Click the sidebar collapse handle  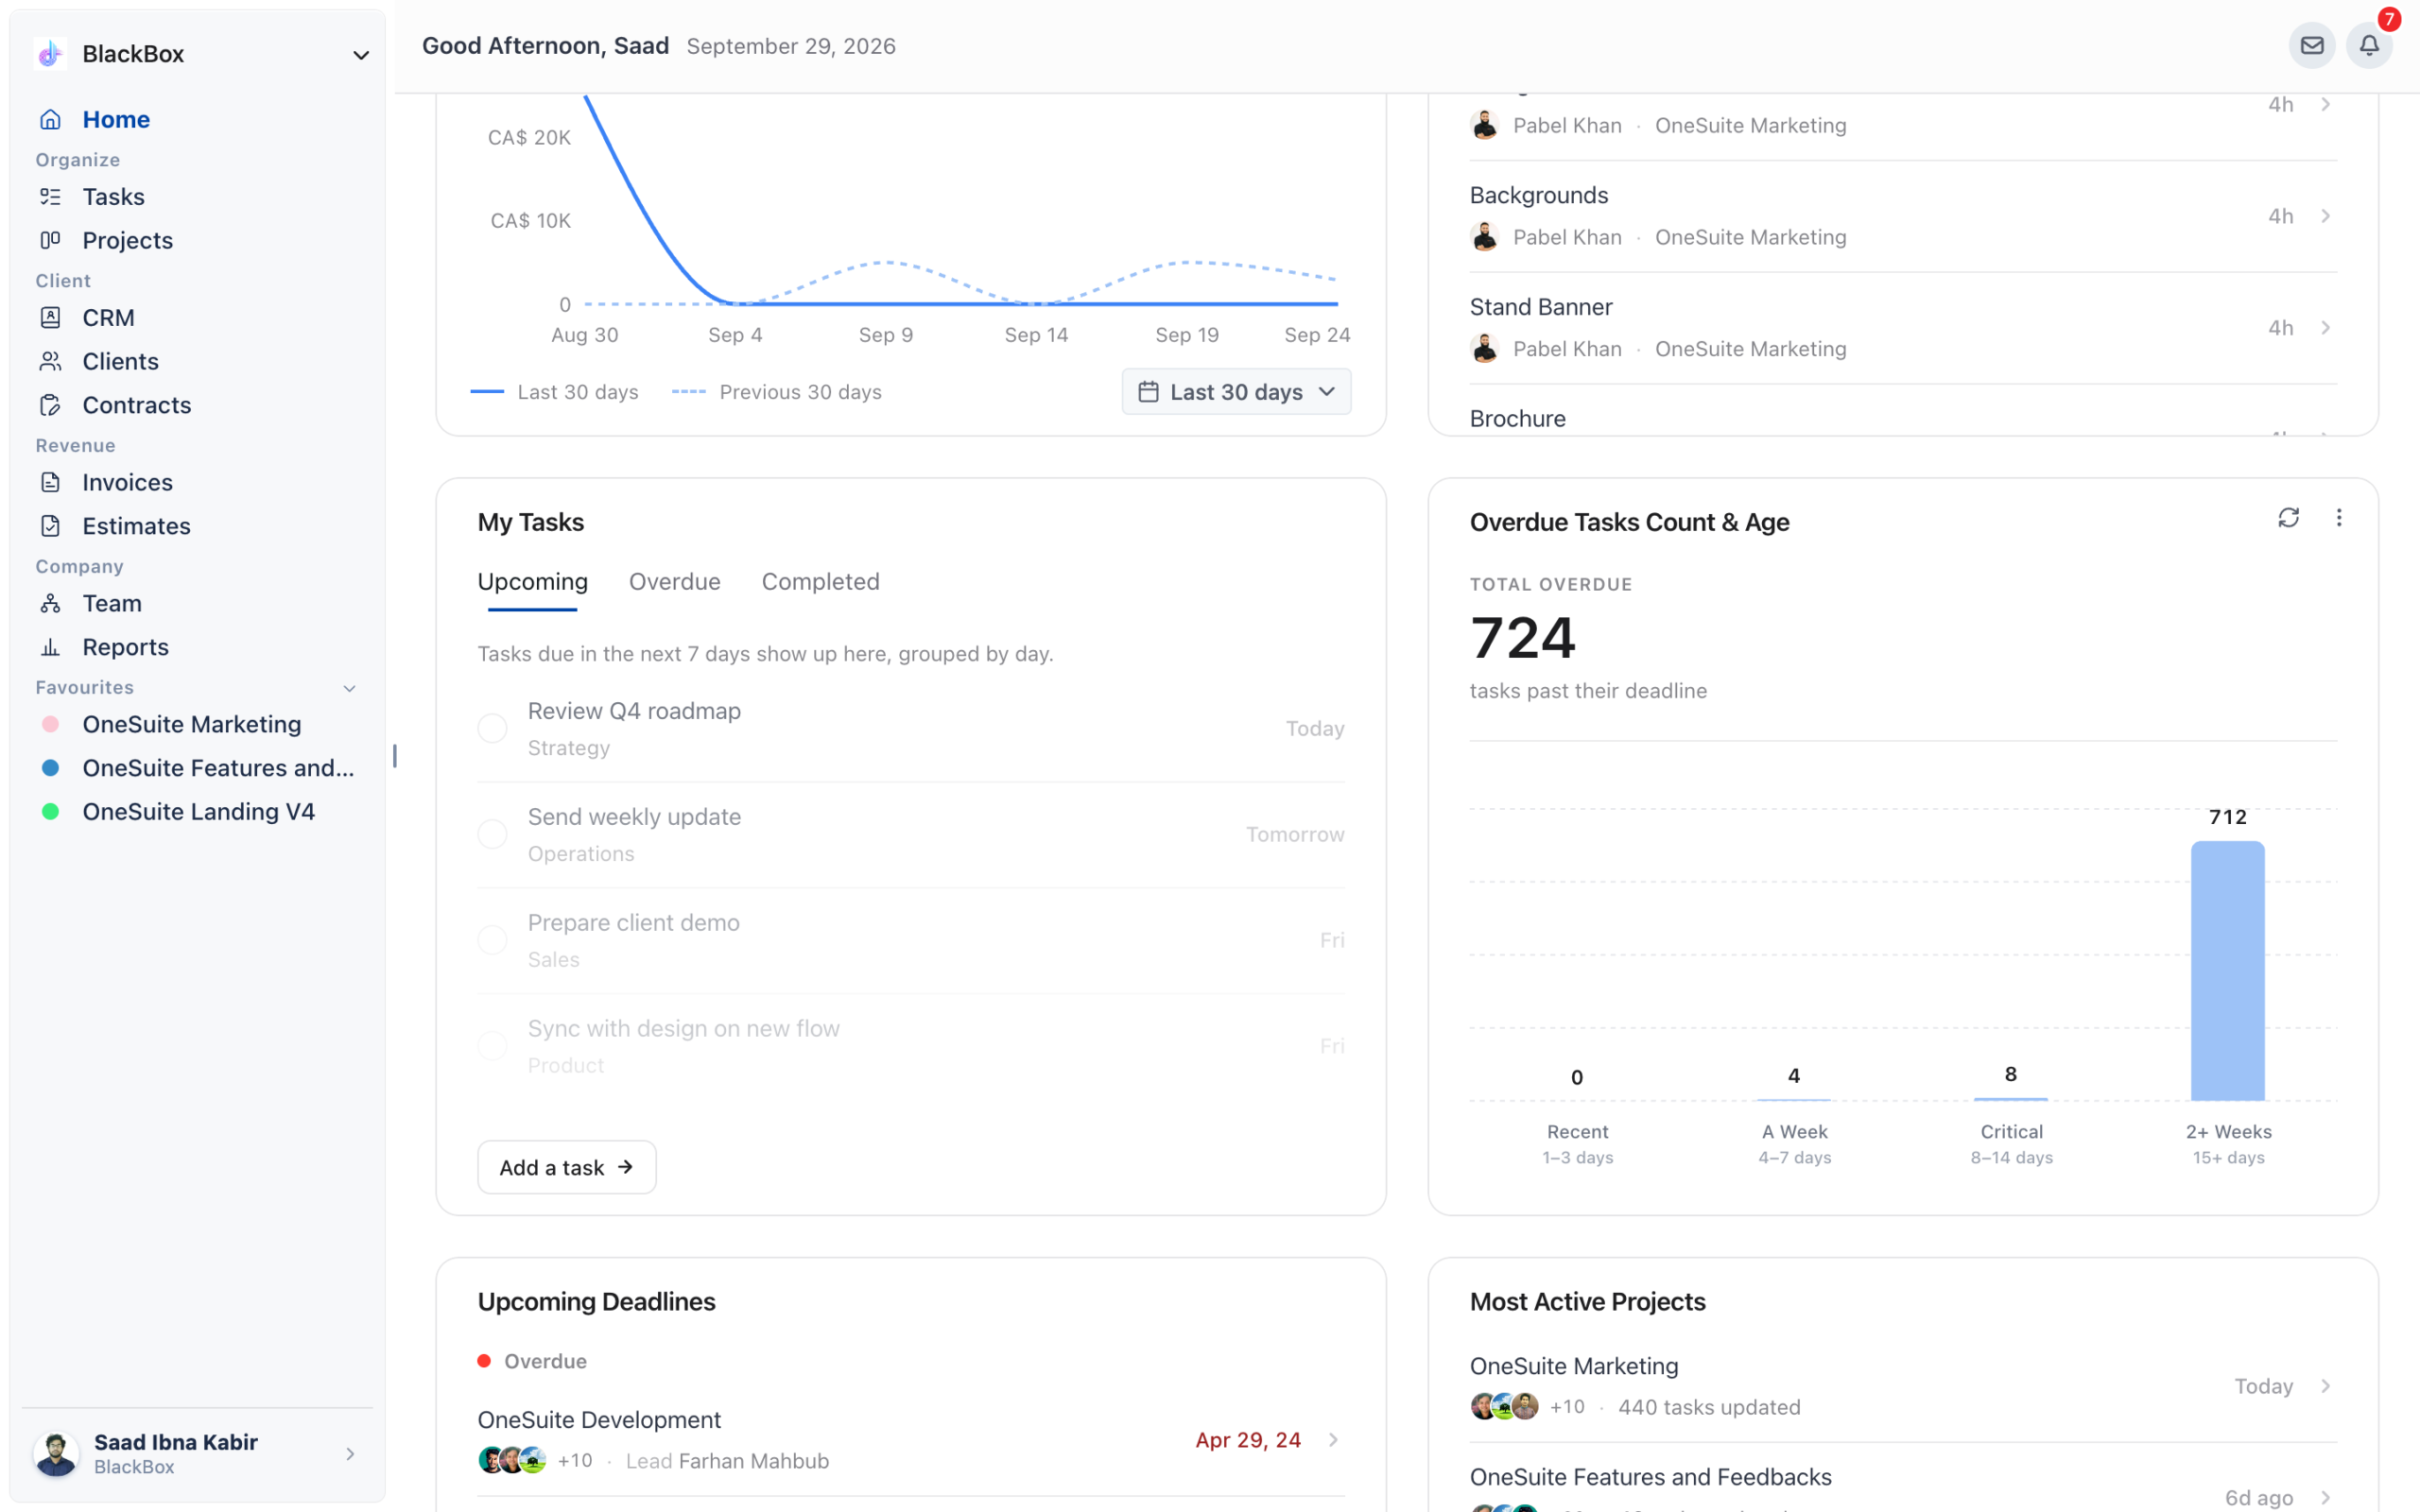395,756
